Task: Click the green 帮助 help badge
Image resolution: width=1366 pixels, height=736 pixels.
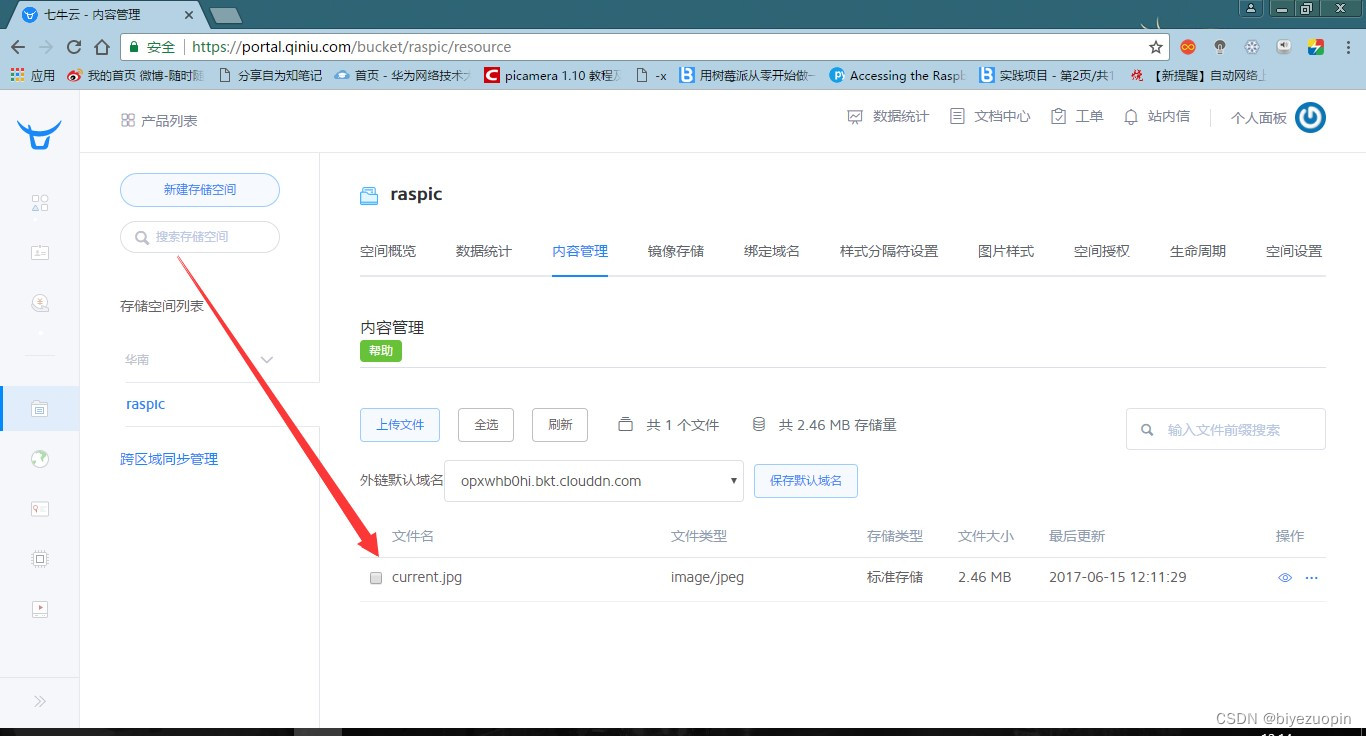Action: pos(381,351)
